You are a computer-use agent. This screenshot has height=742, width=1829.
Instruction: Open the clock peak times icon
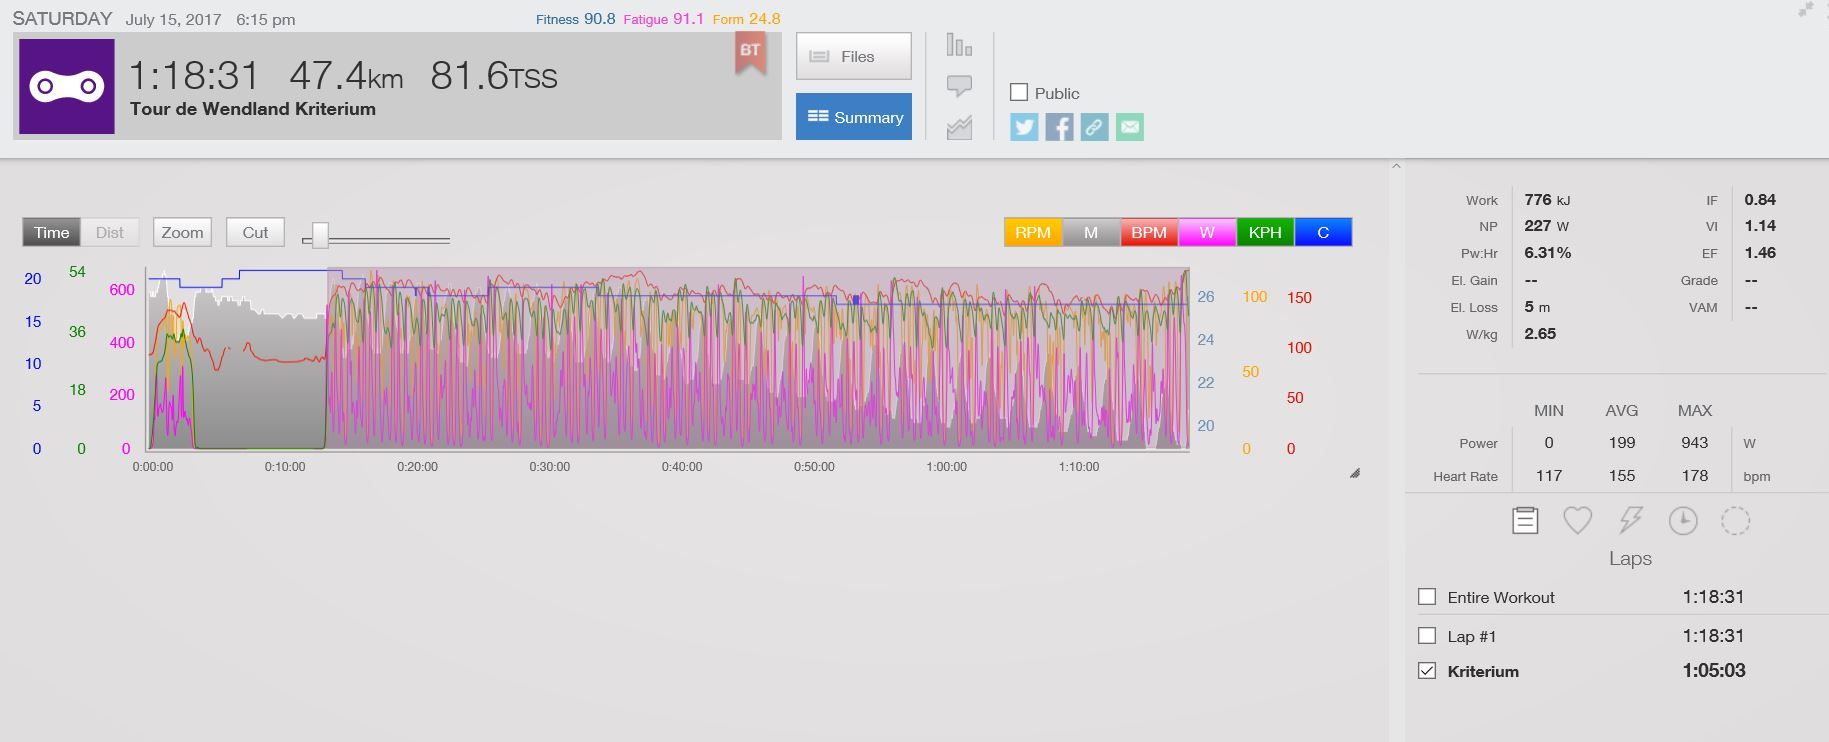[1683, 521]
